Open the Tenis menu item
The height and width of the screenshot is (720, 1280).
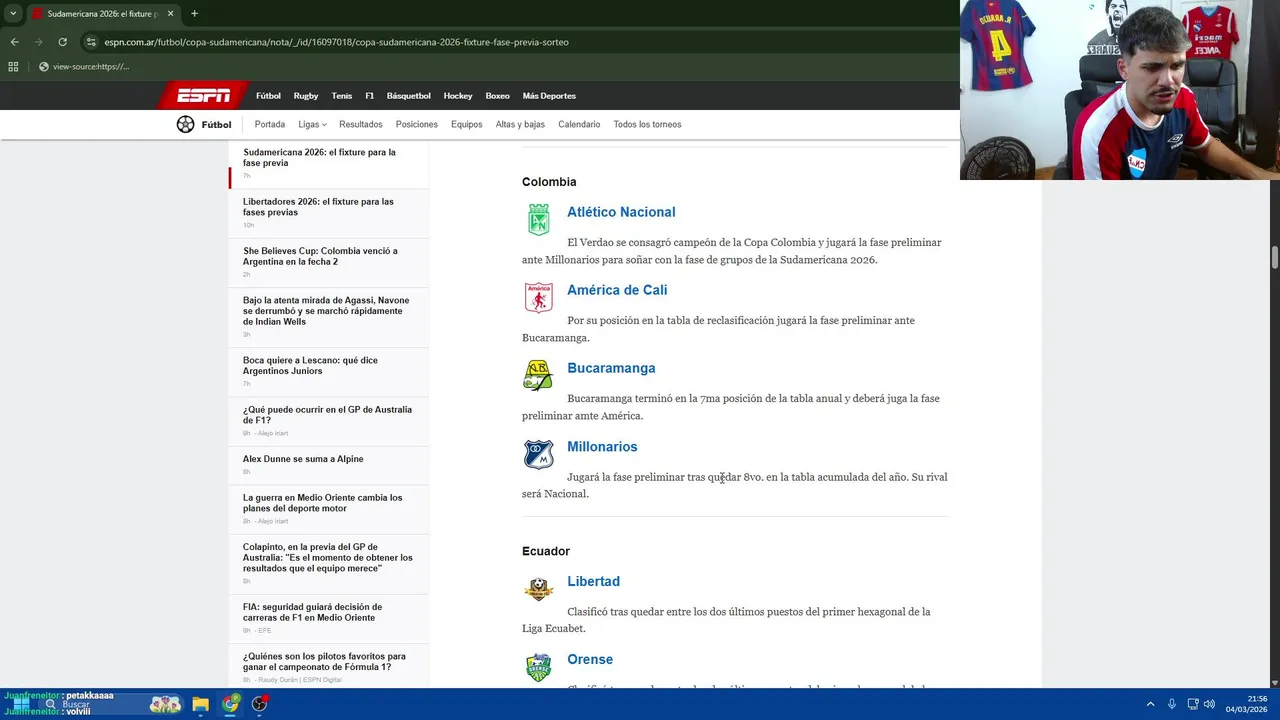(x=342, y=96)
